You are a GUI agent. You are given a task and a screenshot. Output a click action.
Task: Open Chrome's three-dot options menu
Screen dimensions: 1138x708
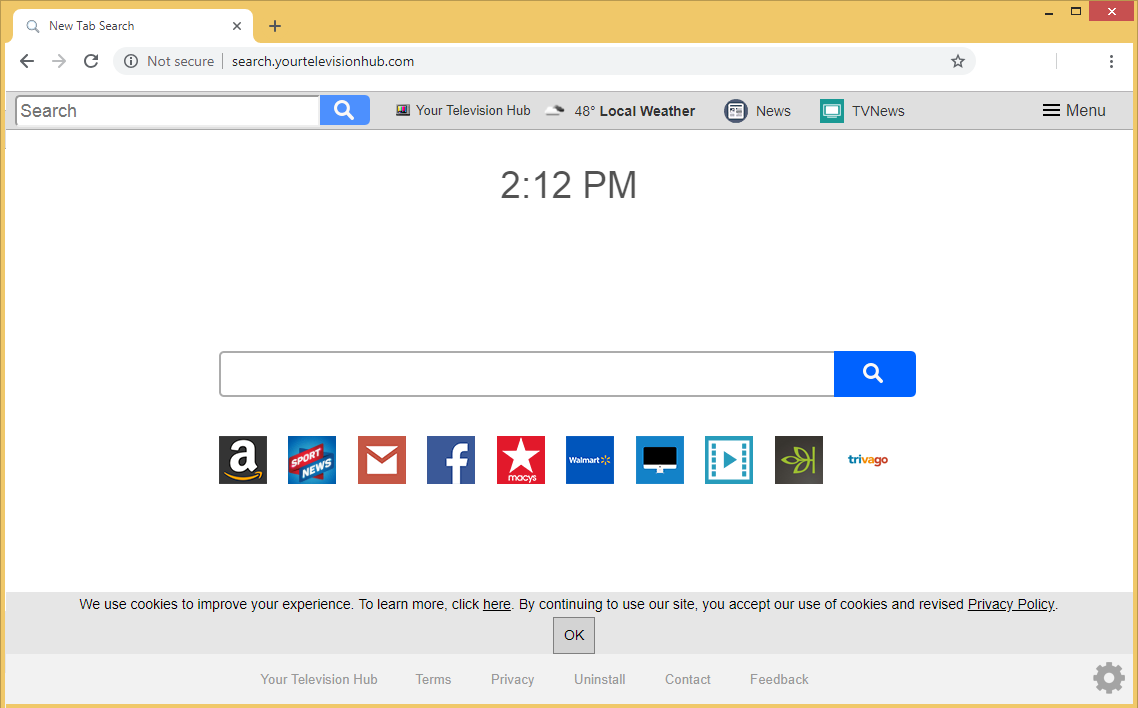tap(1111, 61)
